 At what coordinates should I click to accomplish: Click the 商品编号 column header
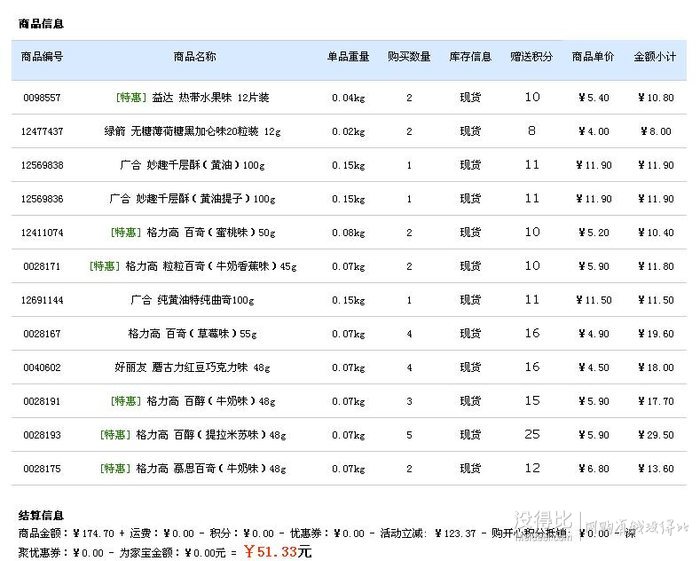point(42,57)
